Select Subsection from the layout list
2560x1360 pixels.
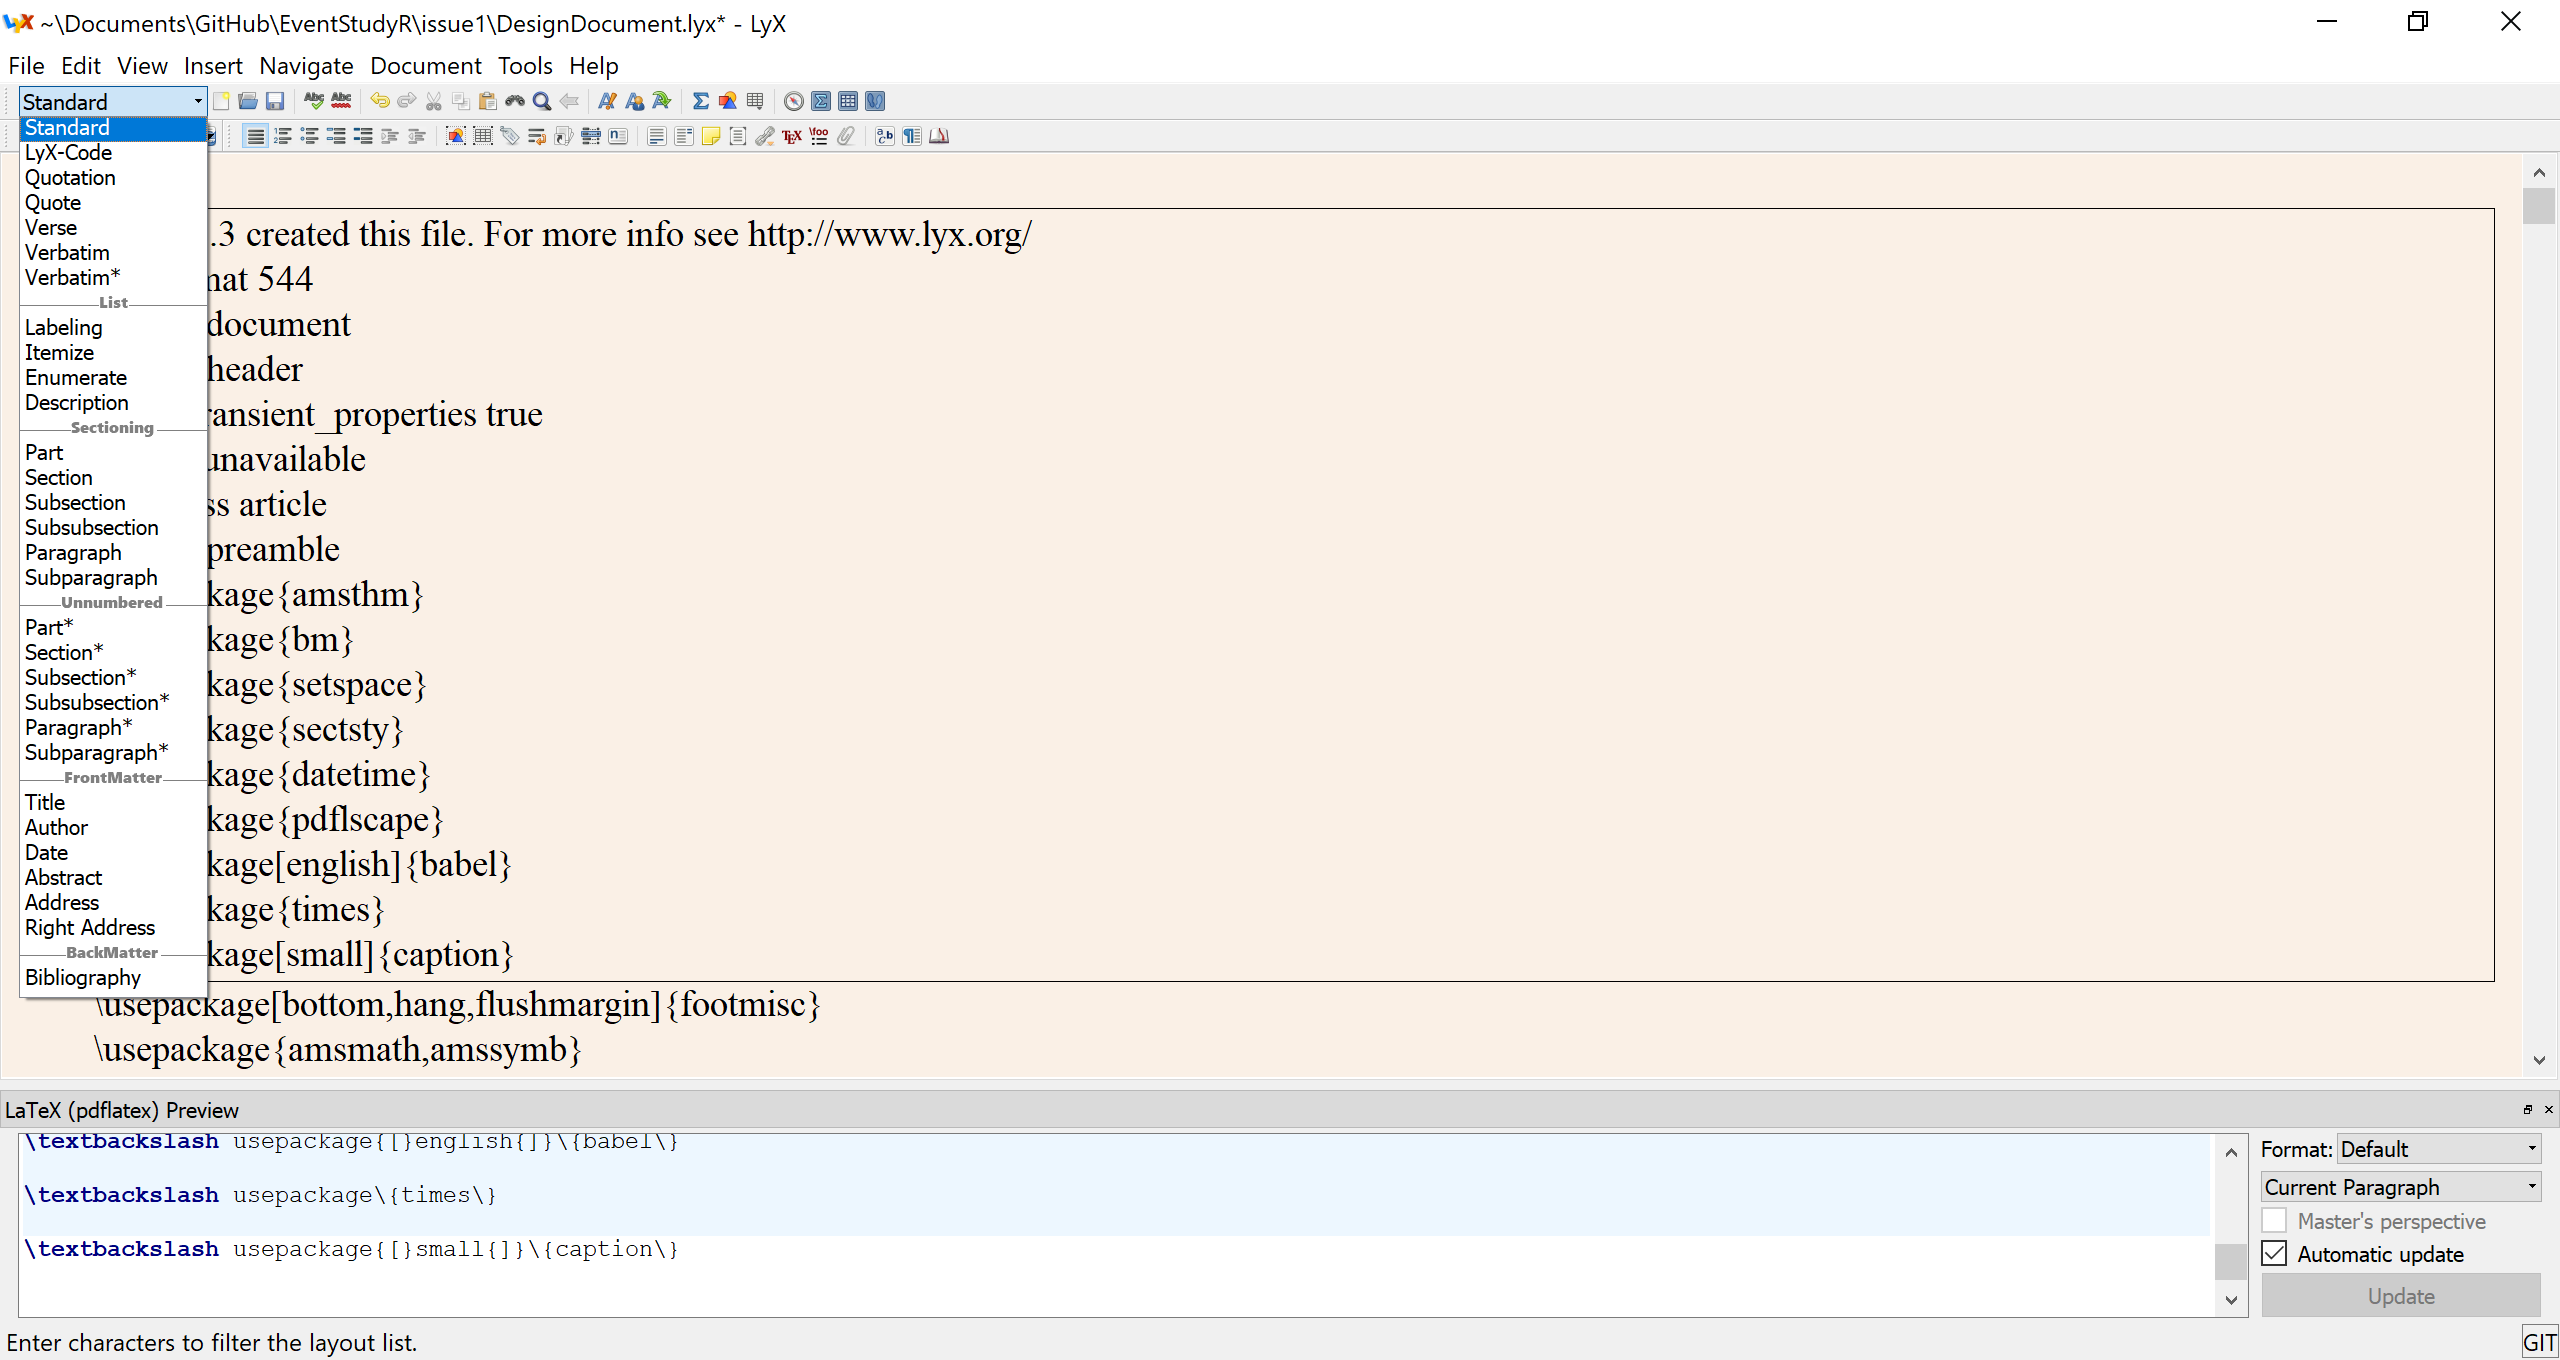[x=75, y=502]
